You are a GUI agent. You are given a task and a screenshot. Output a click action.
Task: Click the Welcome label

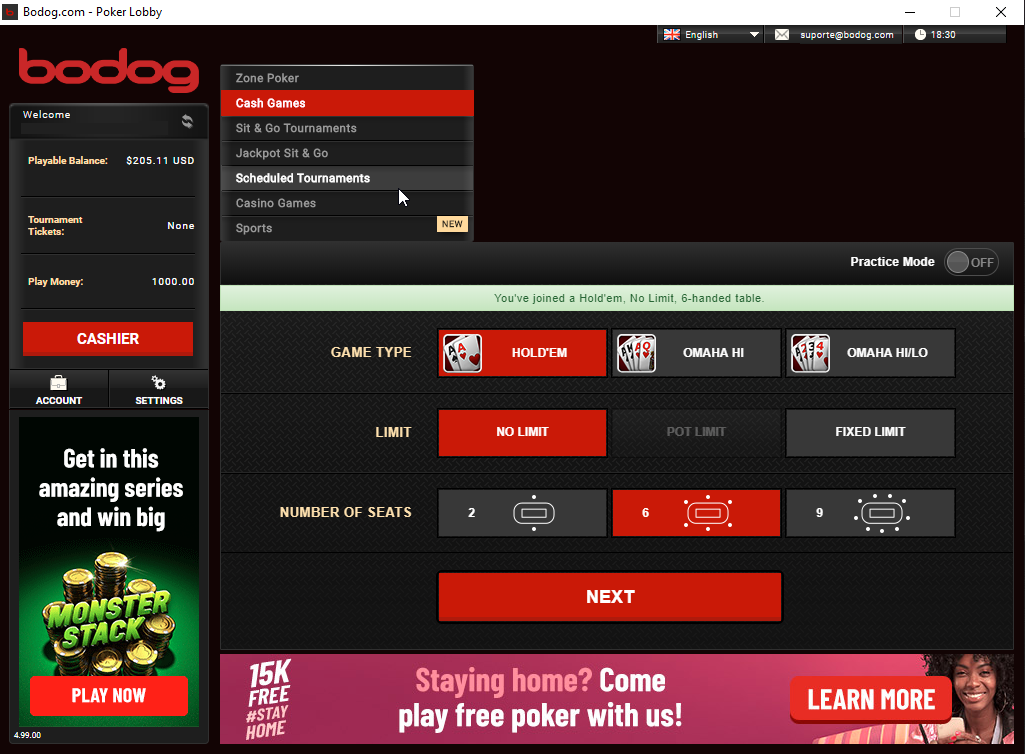[46, 114]
